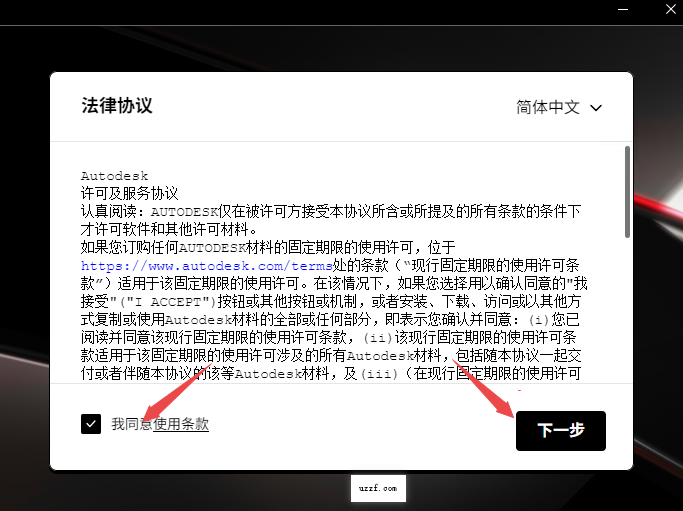Click the license agreement scrollbar thumb
683x511 pixels.
pyautogui.click(x=626, y=192)
